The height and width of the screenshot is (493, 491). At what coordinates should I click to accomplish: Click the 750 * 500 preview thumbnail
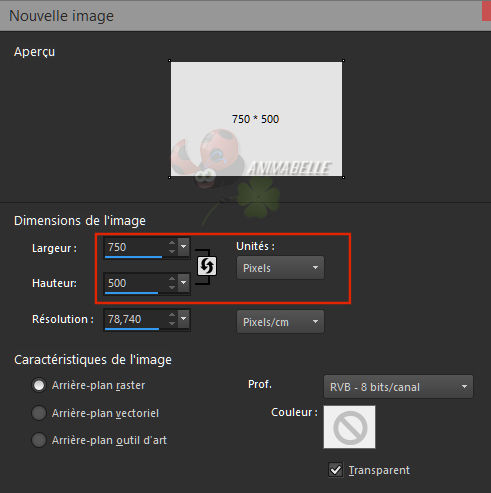256,119
